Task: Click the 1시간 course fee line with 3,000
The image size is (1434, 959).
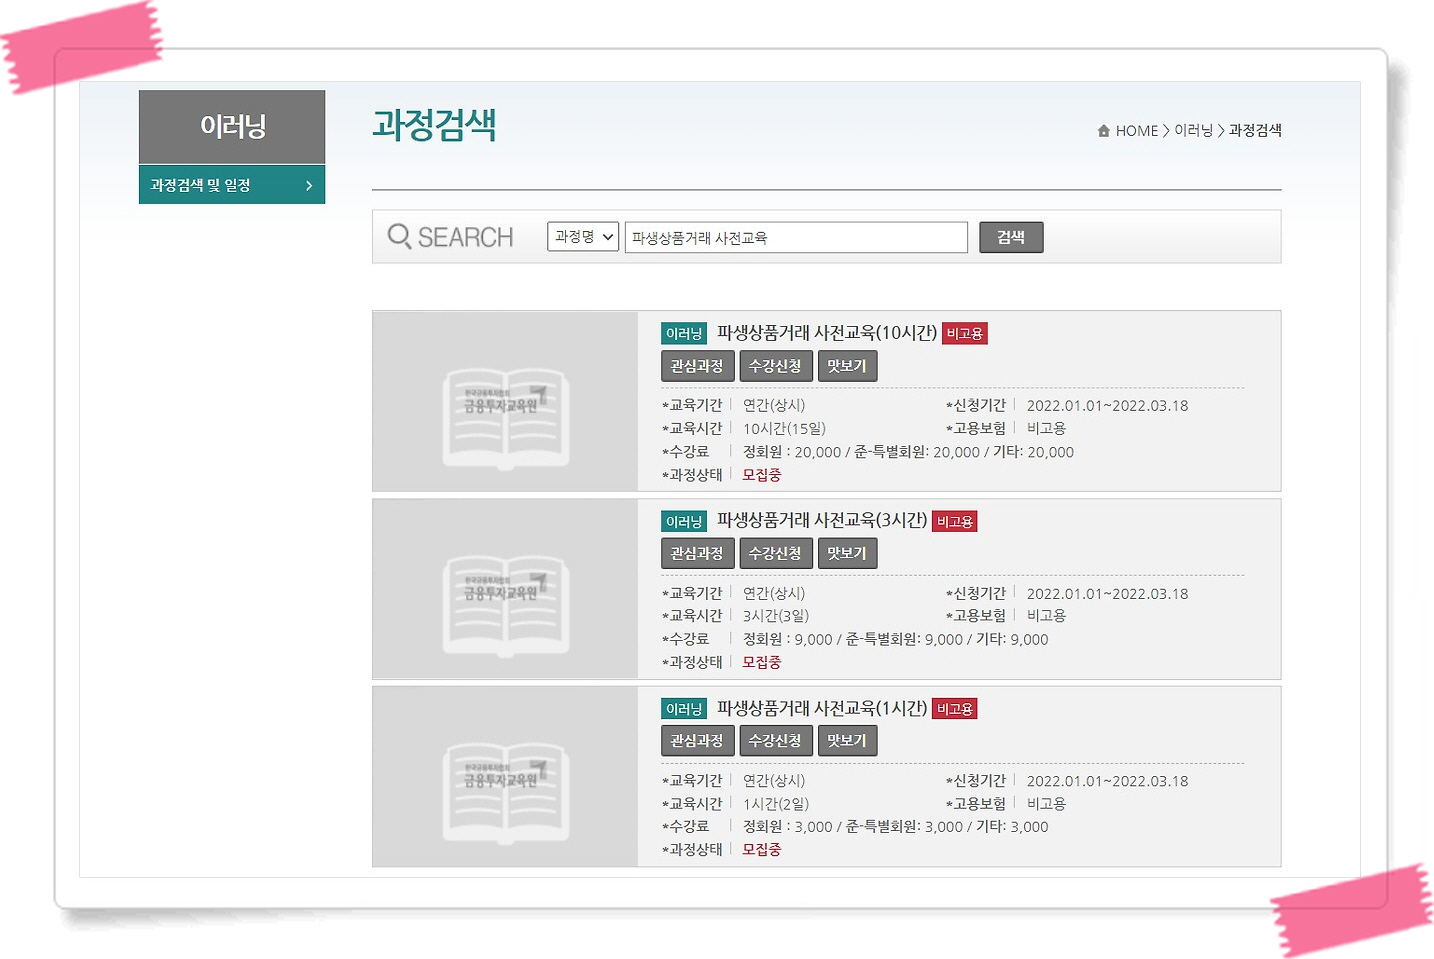Action: click(895, 827)
